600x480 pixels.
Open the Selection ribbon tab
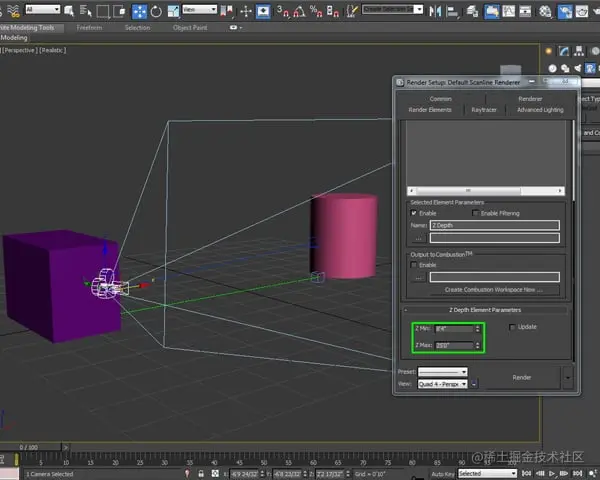(x=137, y=28)
